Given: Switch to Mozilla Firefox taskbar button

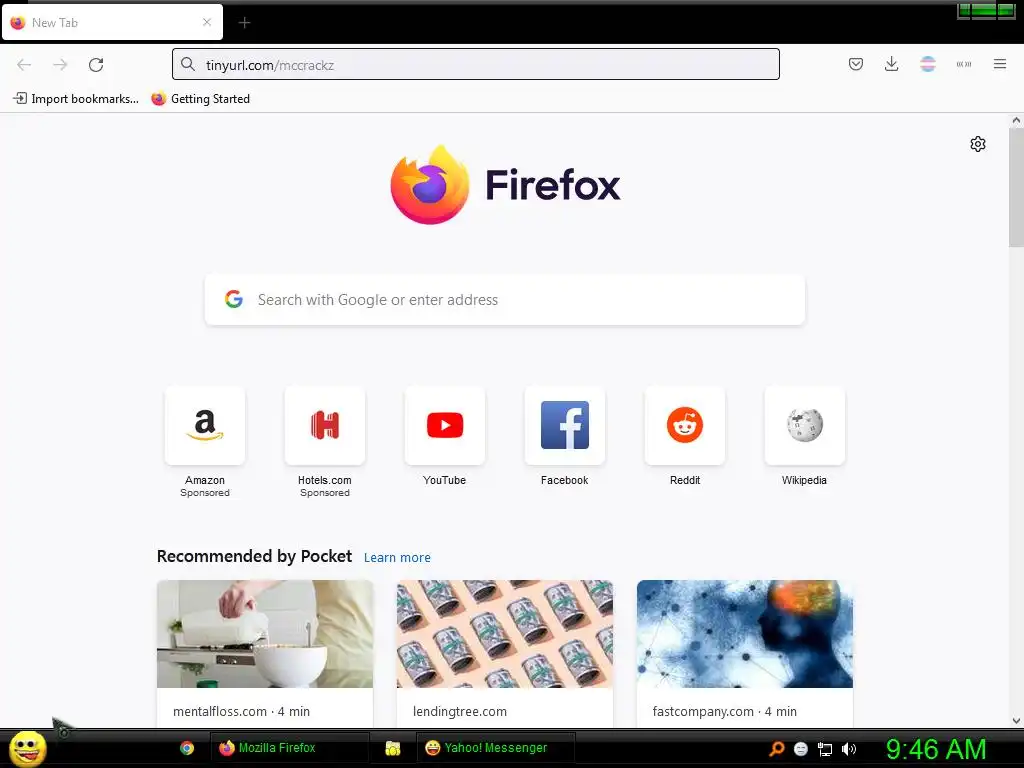Looking at the screenshot, I should pyautogui.click(x=289, y=748).
